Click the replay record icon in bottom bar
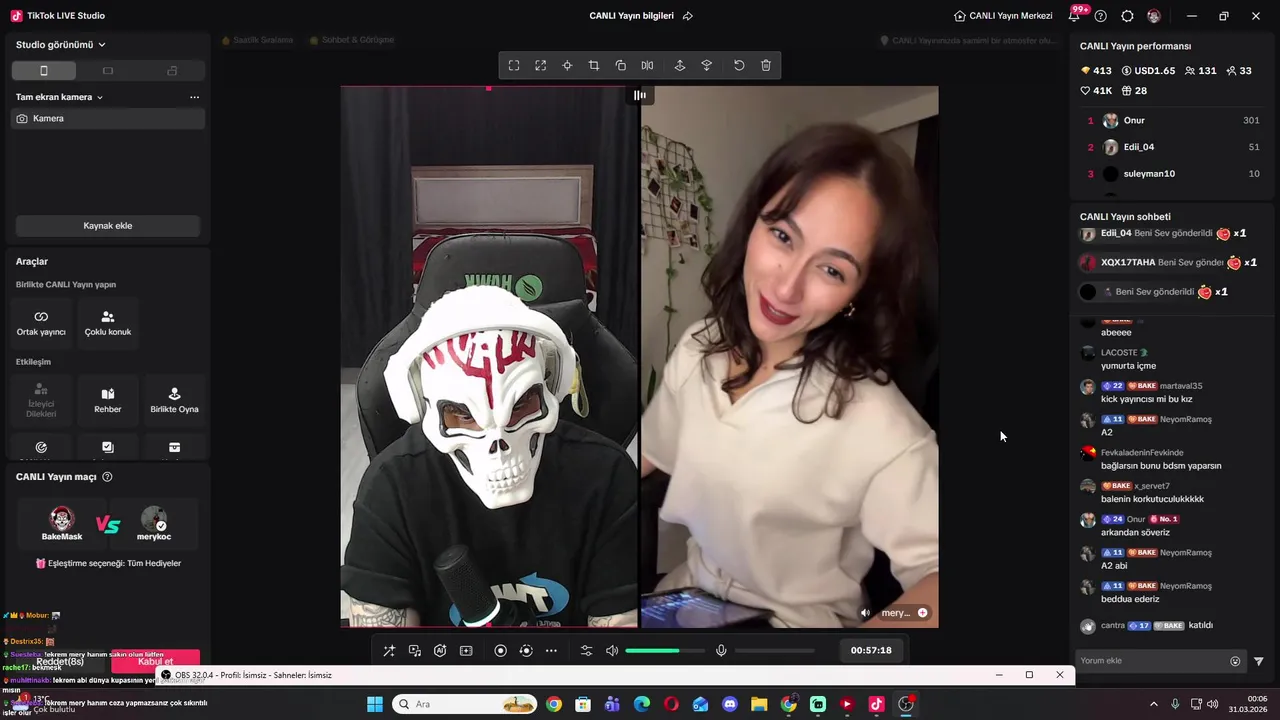This screenshot has height=720, width=1280. click(x=526, y=651)
